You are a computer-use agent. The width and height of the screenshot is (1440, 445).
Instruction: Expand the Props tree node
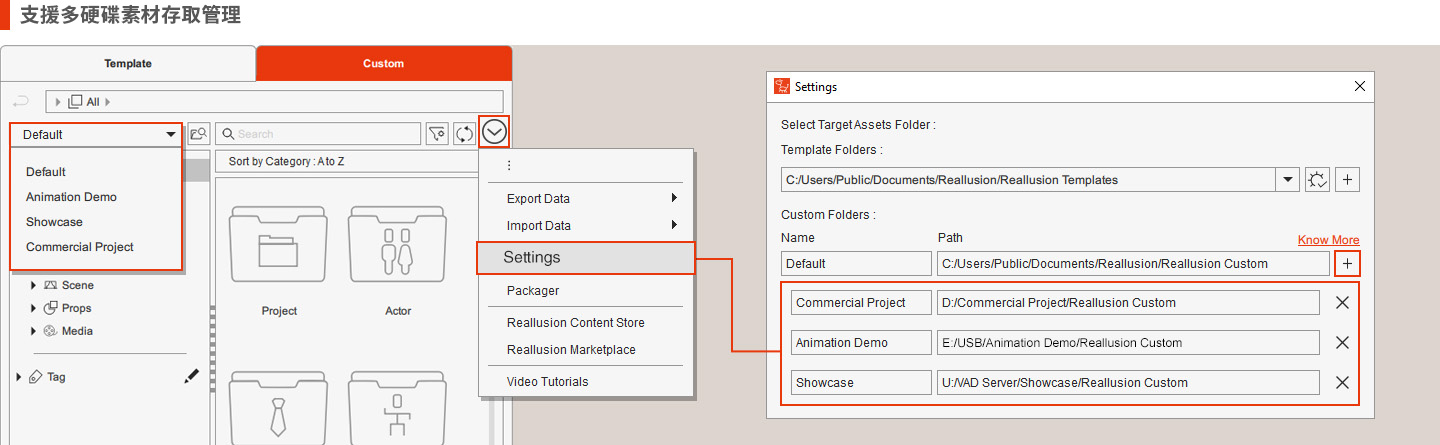click(33, 308)
